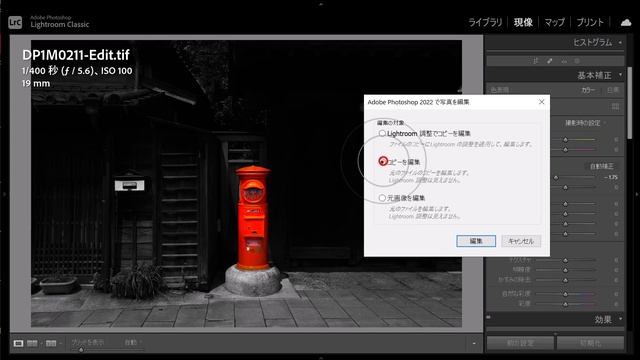Image resolution: width=640 pixels, height=360 pixels.
Task: Switch to the マップ module
Action: point(554,22)
